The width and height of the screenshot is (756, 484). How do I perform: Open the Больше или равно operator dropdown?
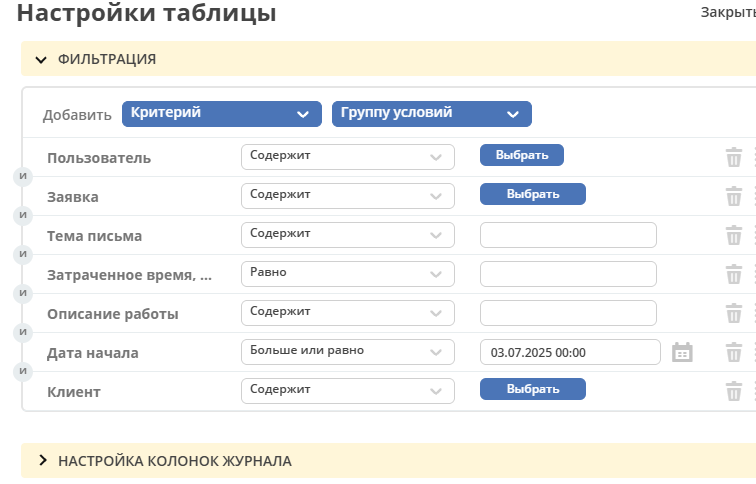click(x=348, y=352)
